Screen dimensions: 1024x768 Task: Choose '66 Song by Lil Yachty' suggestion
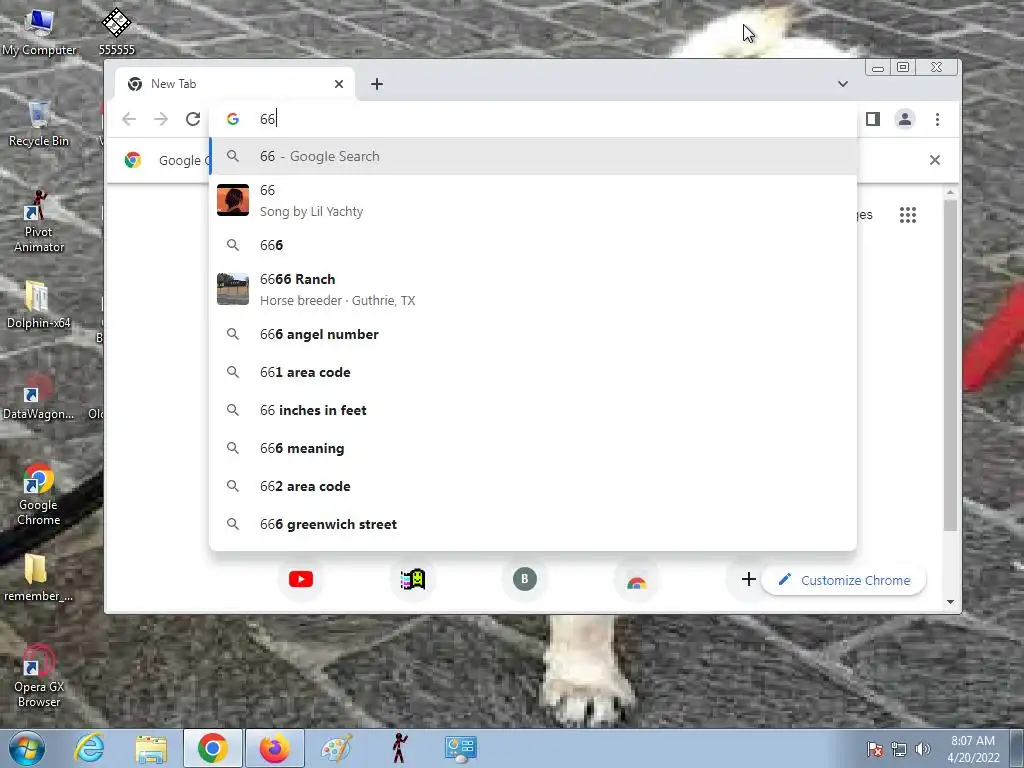pyautogui.click(x=533, y=200)
